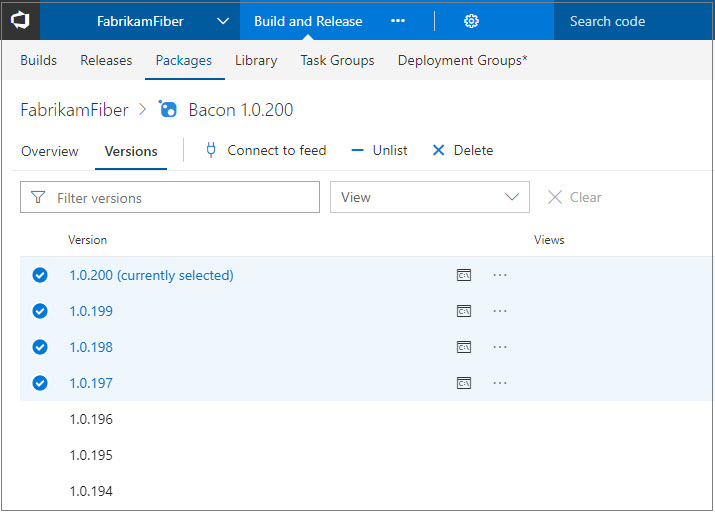Click command-line icon for version 1.0.199
715x515 pixels.
click(464, 311)
